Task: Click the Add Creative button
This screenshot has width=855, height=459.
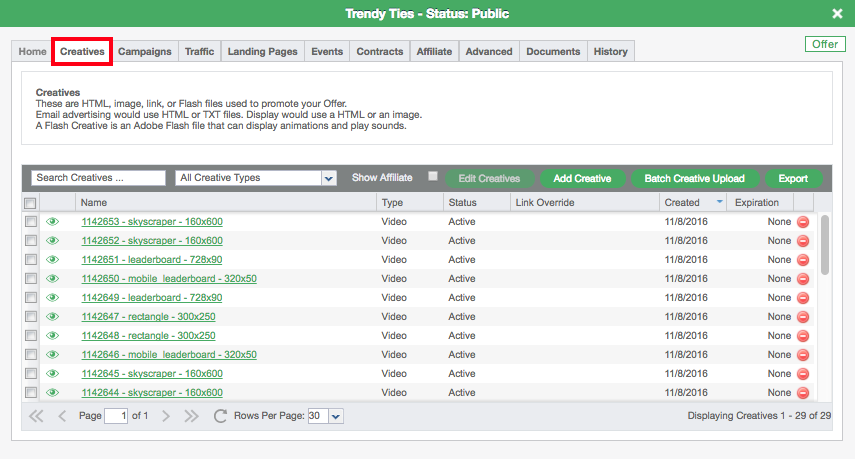Action: [x=582, y=178]
